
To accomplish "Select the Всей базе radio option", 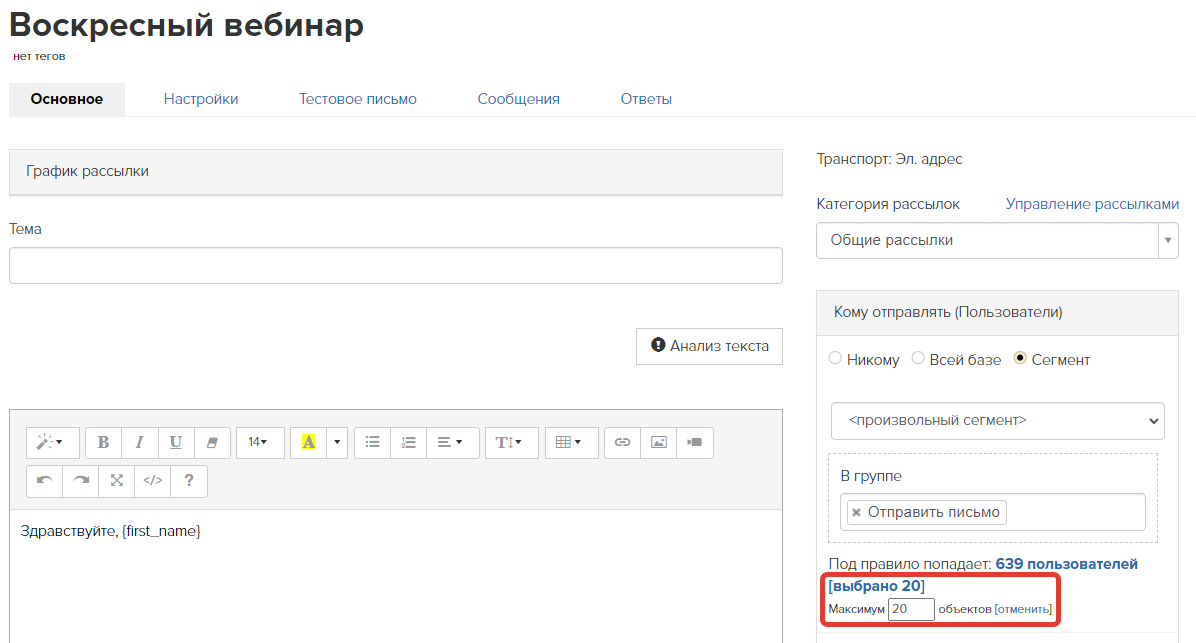I will tap(918, 358).
